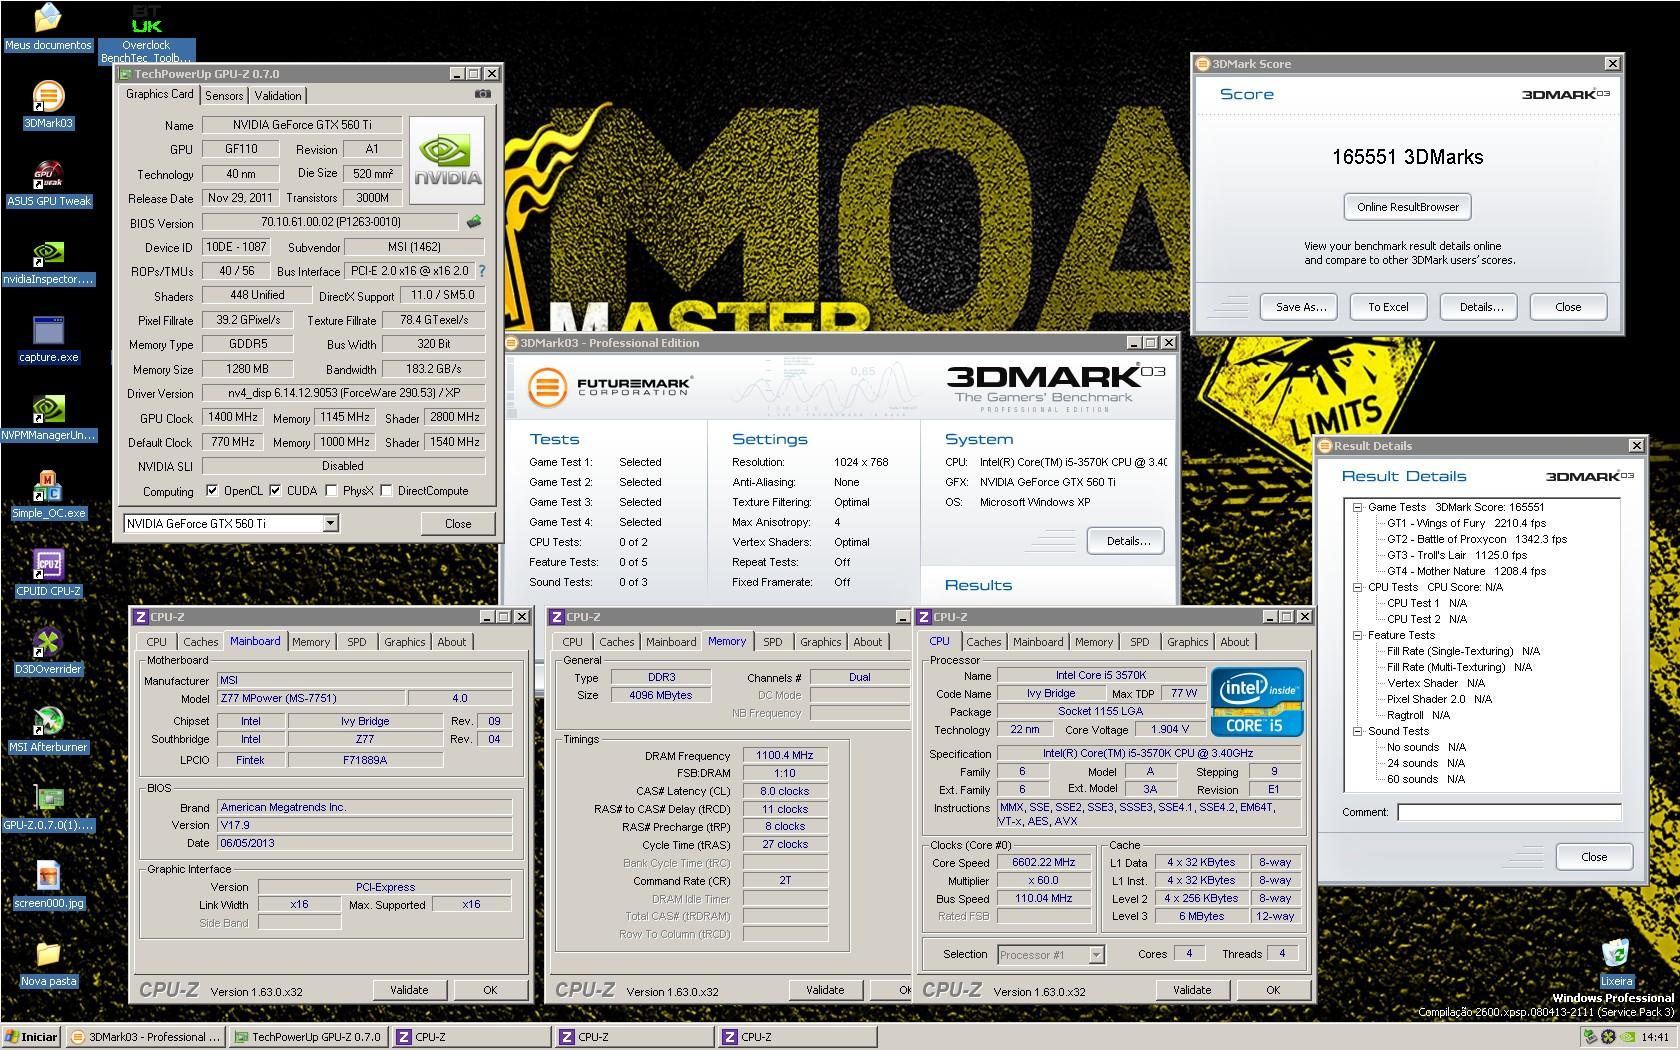The width and height of the screenshot is (1680, 1050).
Task: Open the Lixeira recycle bin icon
Action: click(x=1616, y=963)
